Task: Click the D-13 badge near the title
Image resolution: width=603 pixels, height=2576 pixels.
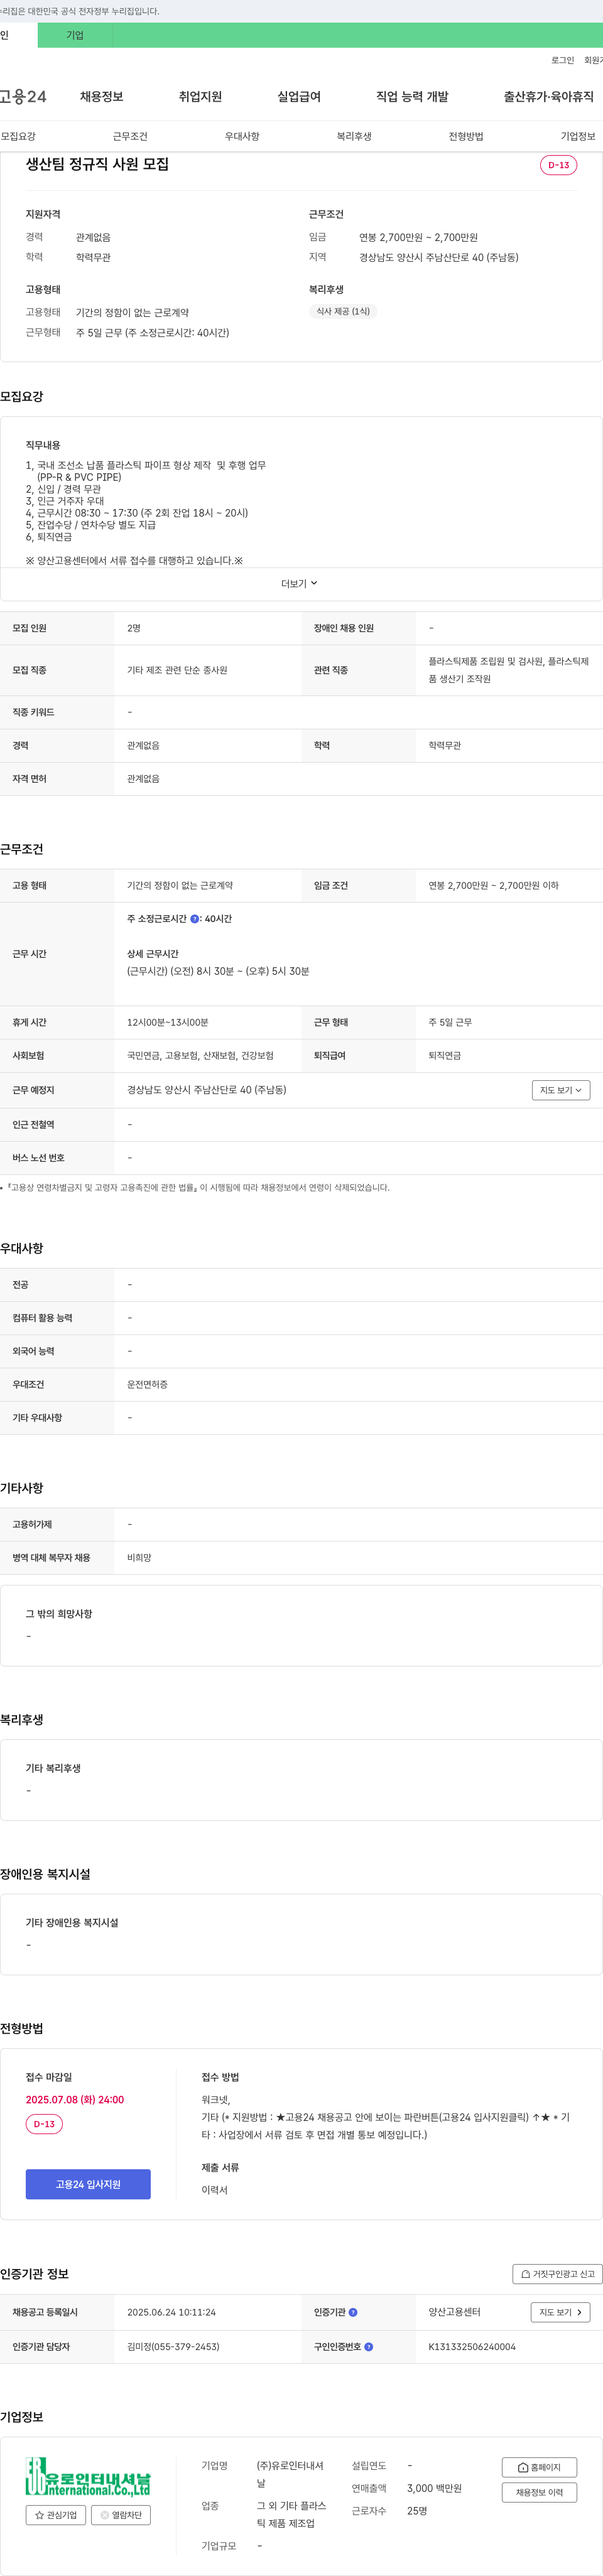Action: click(x=558, y=165)
